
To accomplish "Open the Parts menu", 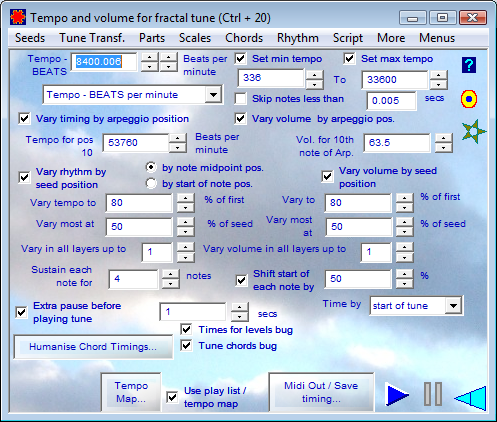I will [x=152, y=38].
